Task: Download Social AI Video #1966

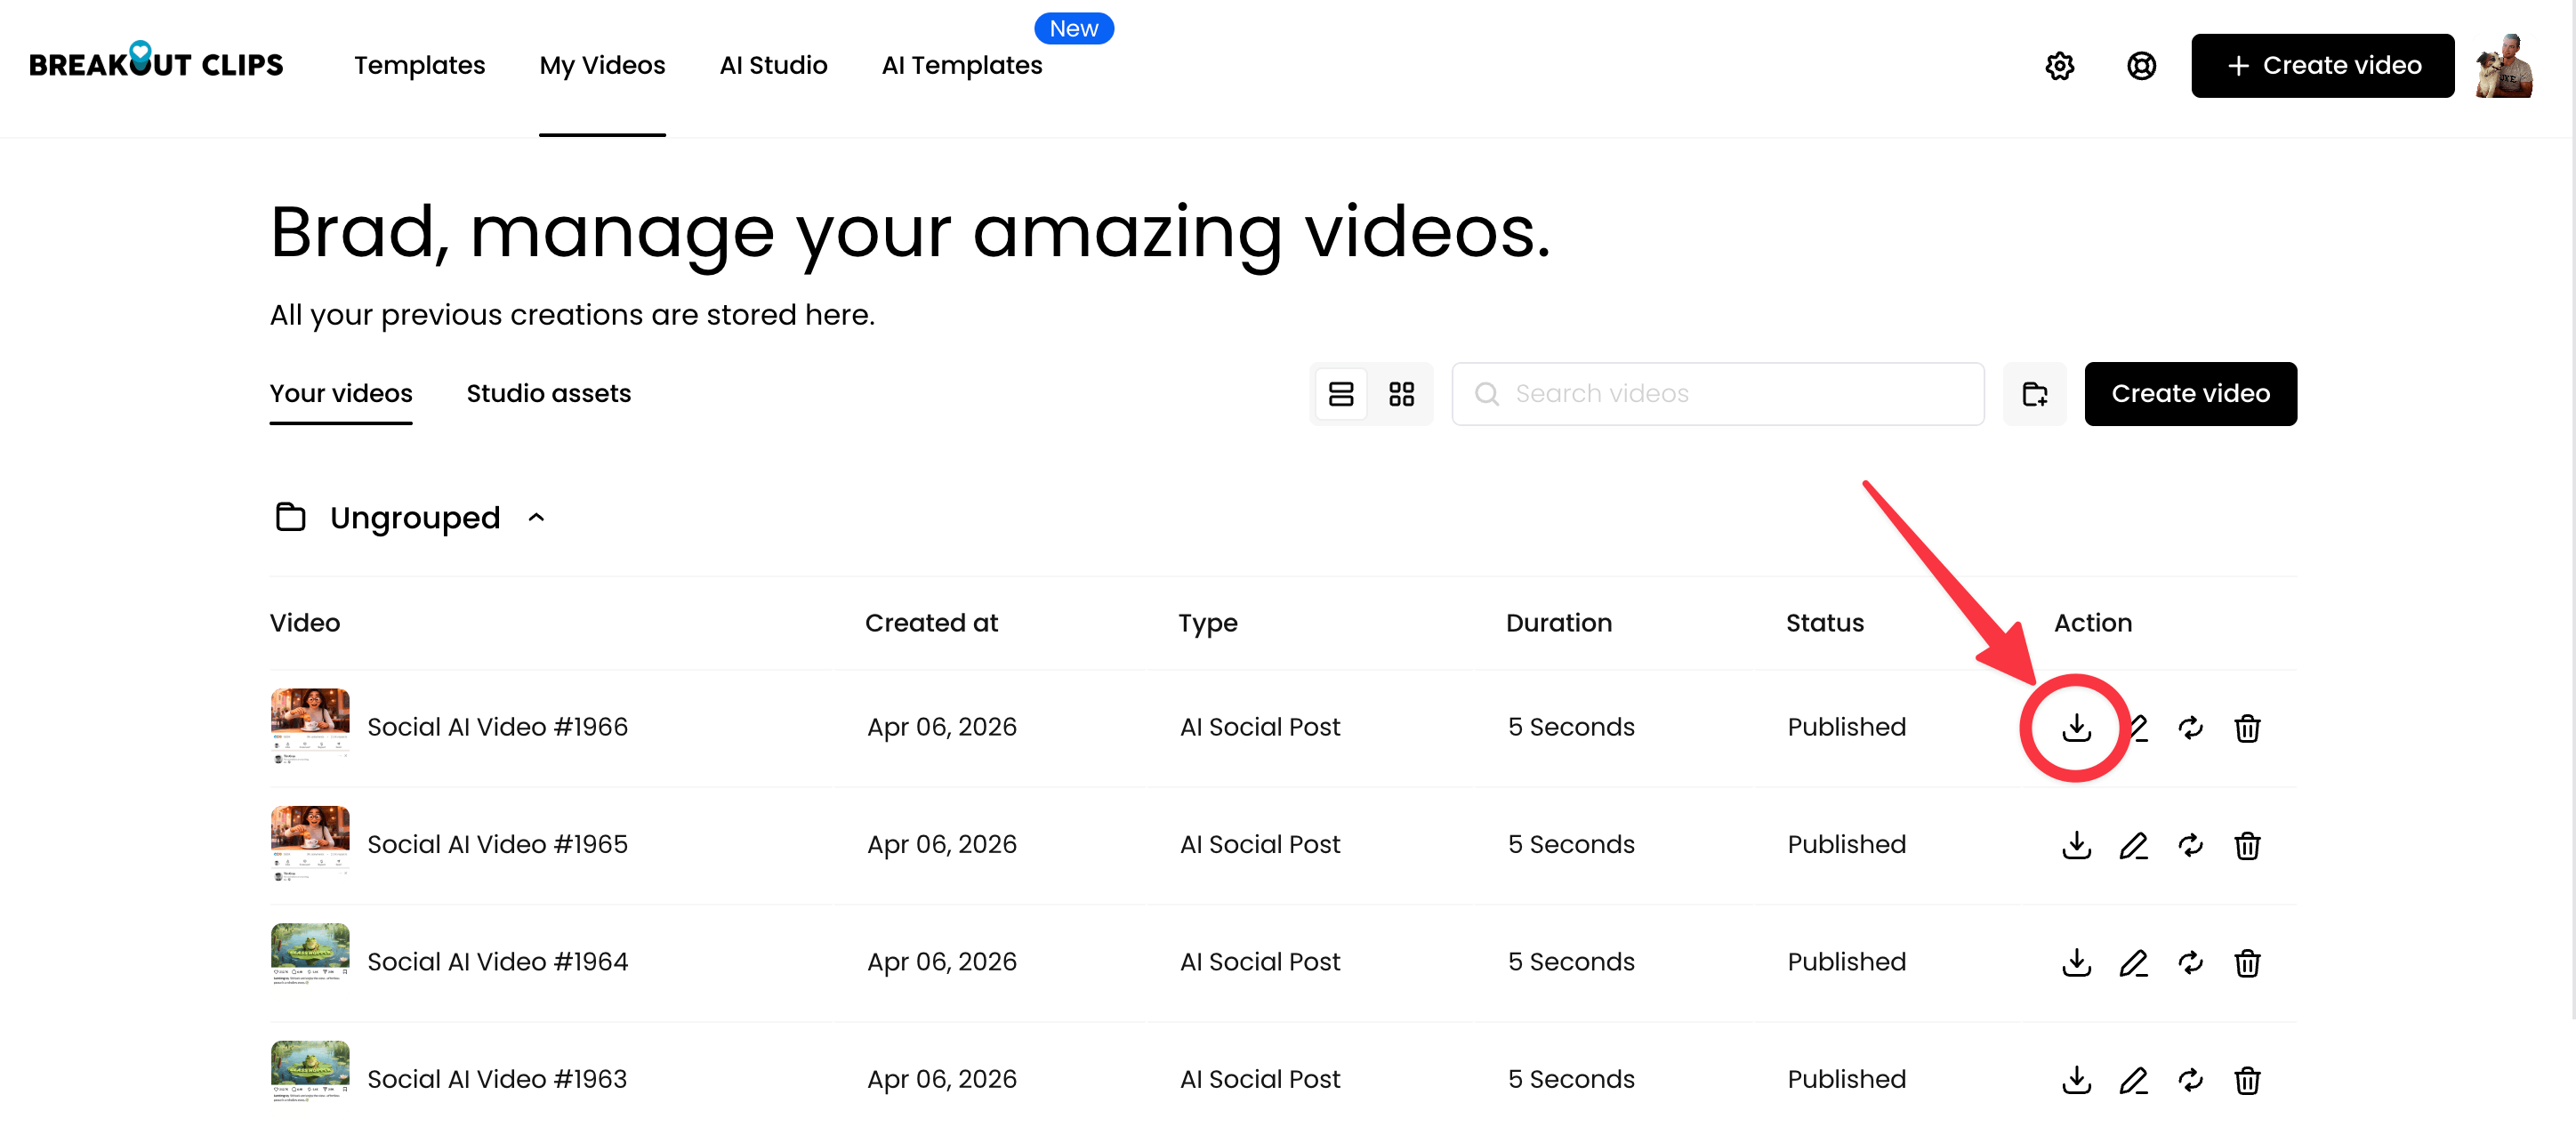Action: pyautogui.click(x=2076, y=727)
